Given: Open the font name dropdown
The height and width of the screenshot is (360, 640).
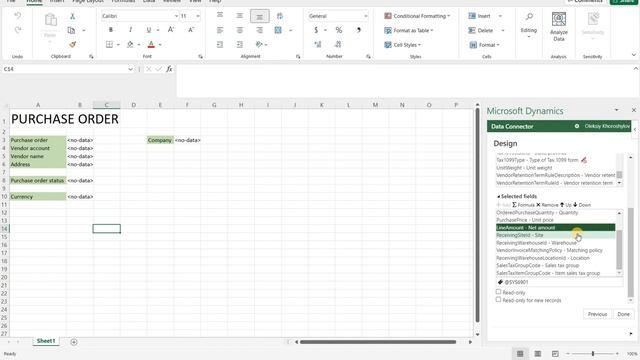Looking at the screenshot, I should (176, 16).
